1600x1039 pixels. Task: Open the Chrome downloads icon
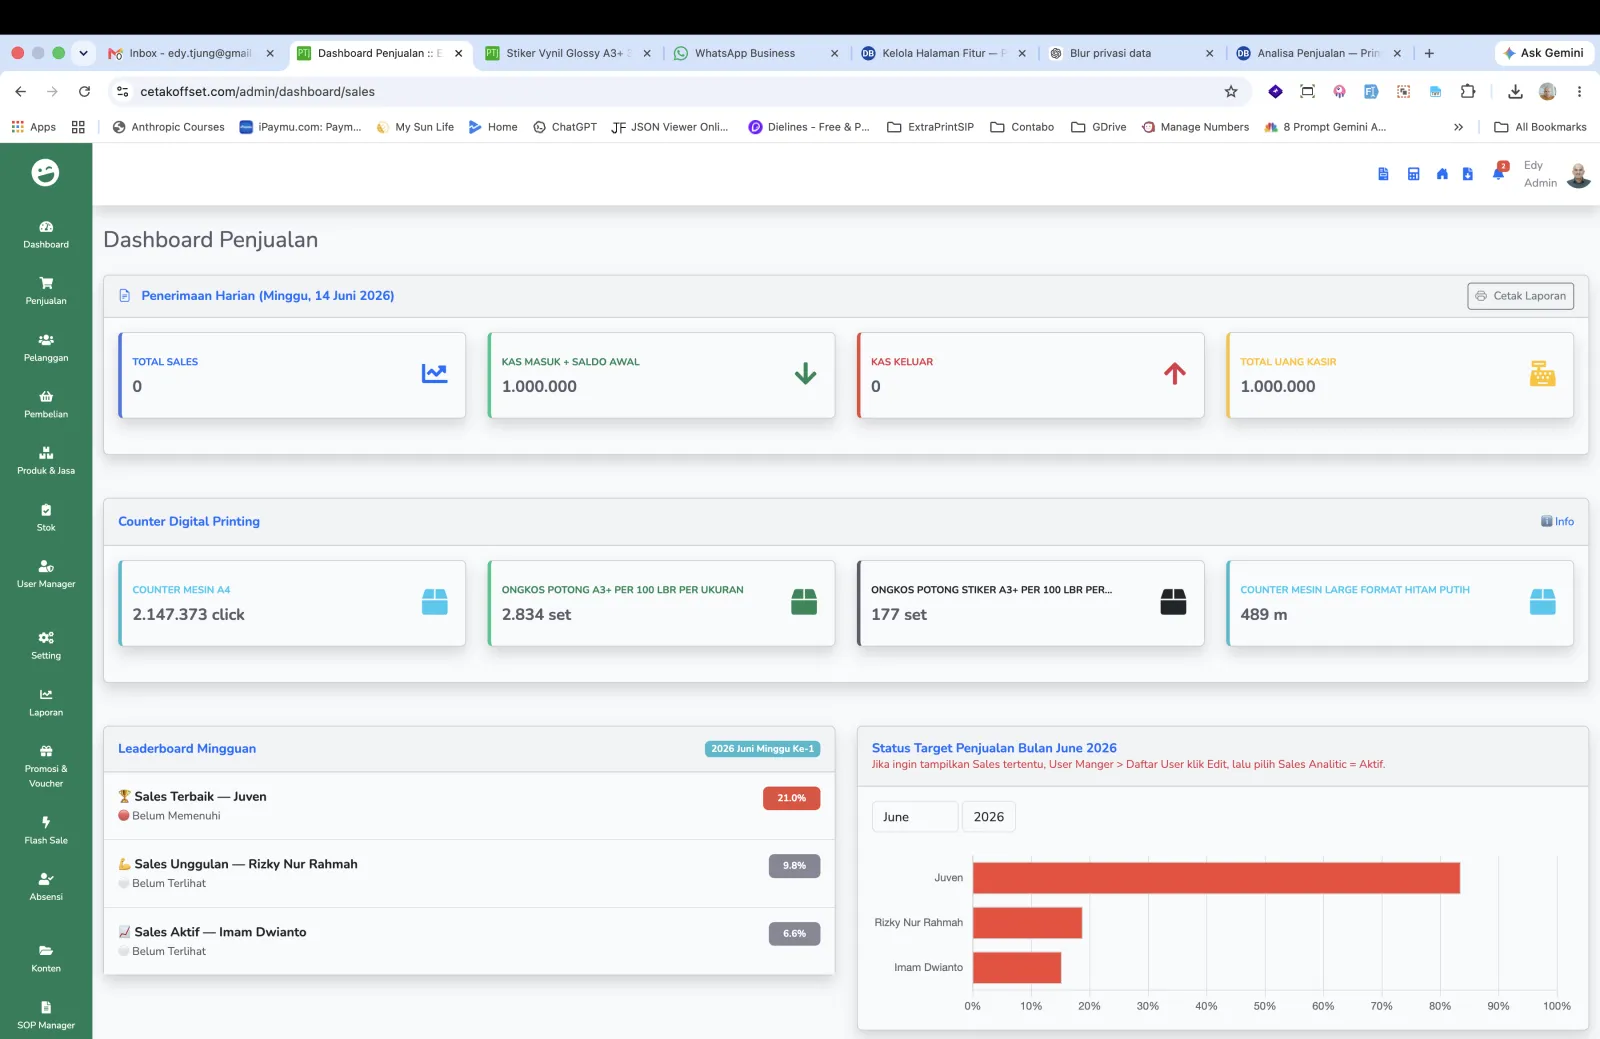1516,91
